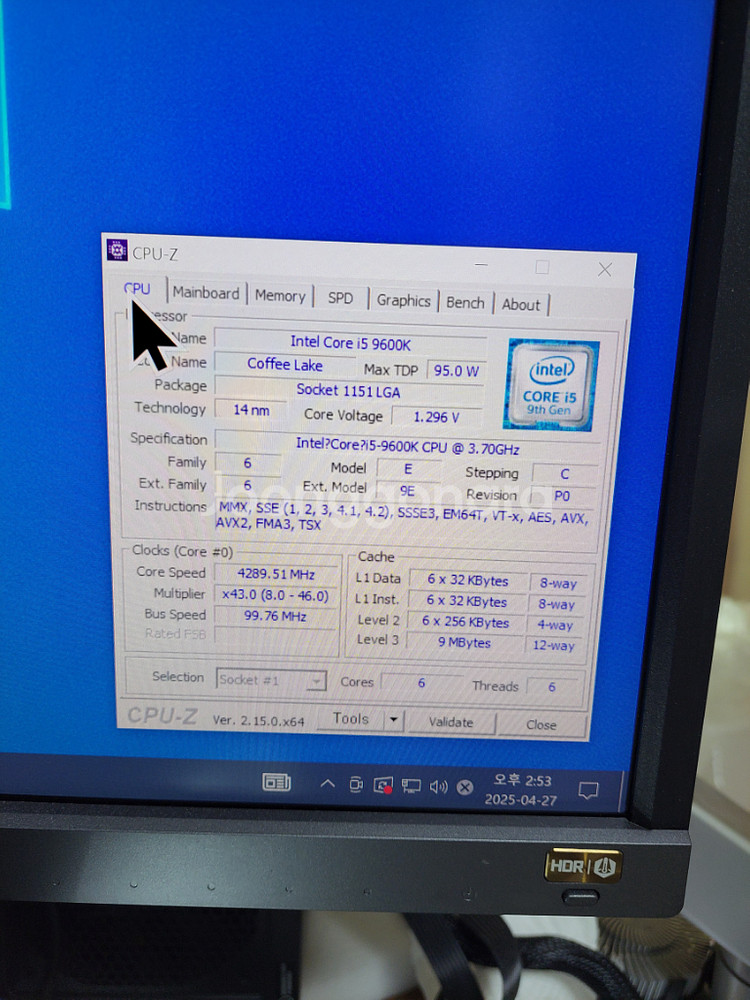This screenshot has height=1000, width=750.
Task: Click the circled X tray icon
Action: (x=465, y=788)
